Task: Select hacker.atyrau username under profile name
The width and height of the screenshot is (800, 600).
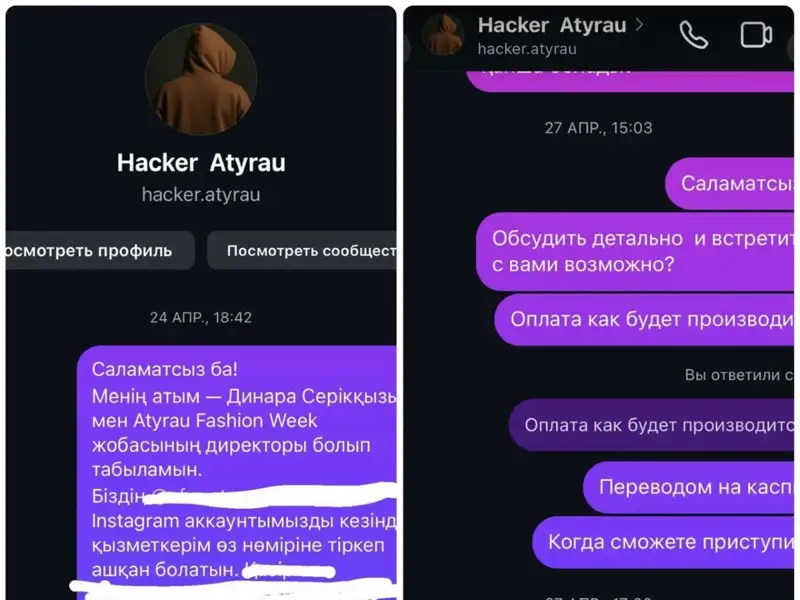Action: click(201, 194)
